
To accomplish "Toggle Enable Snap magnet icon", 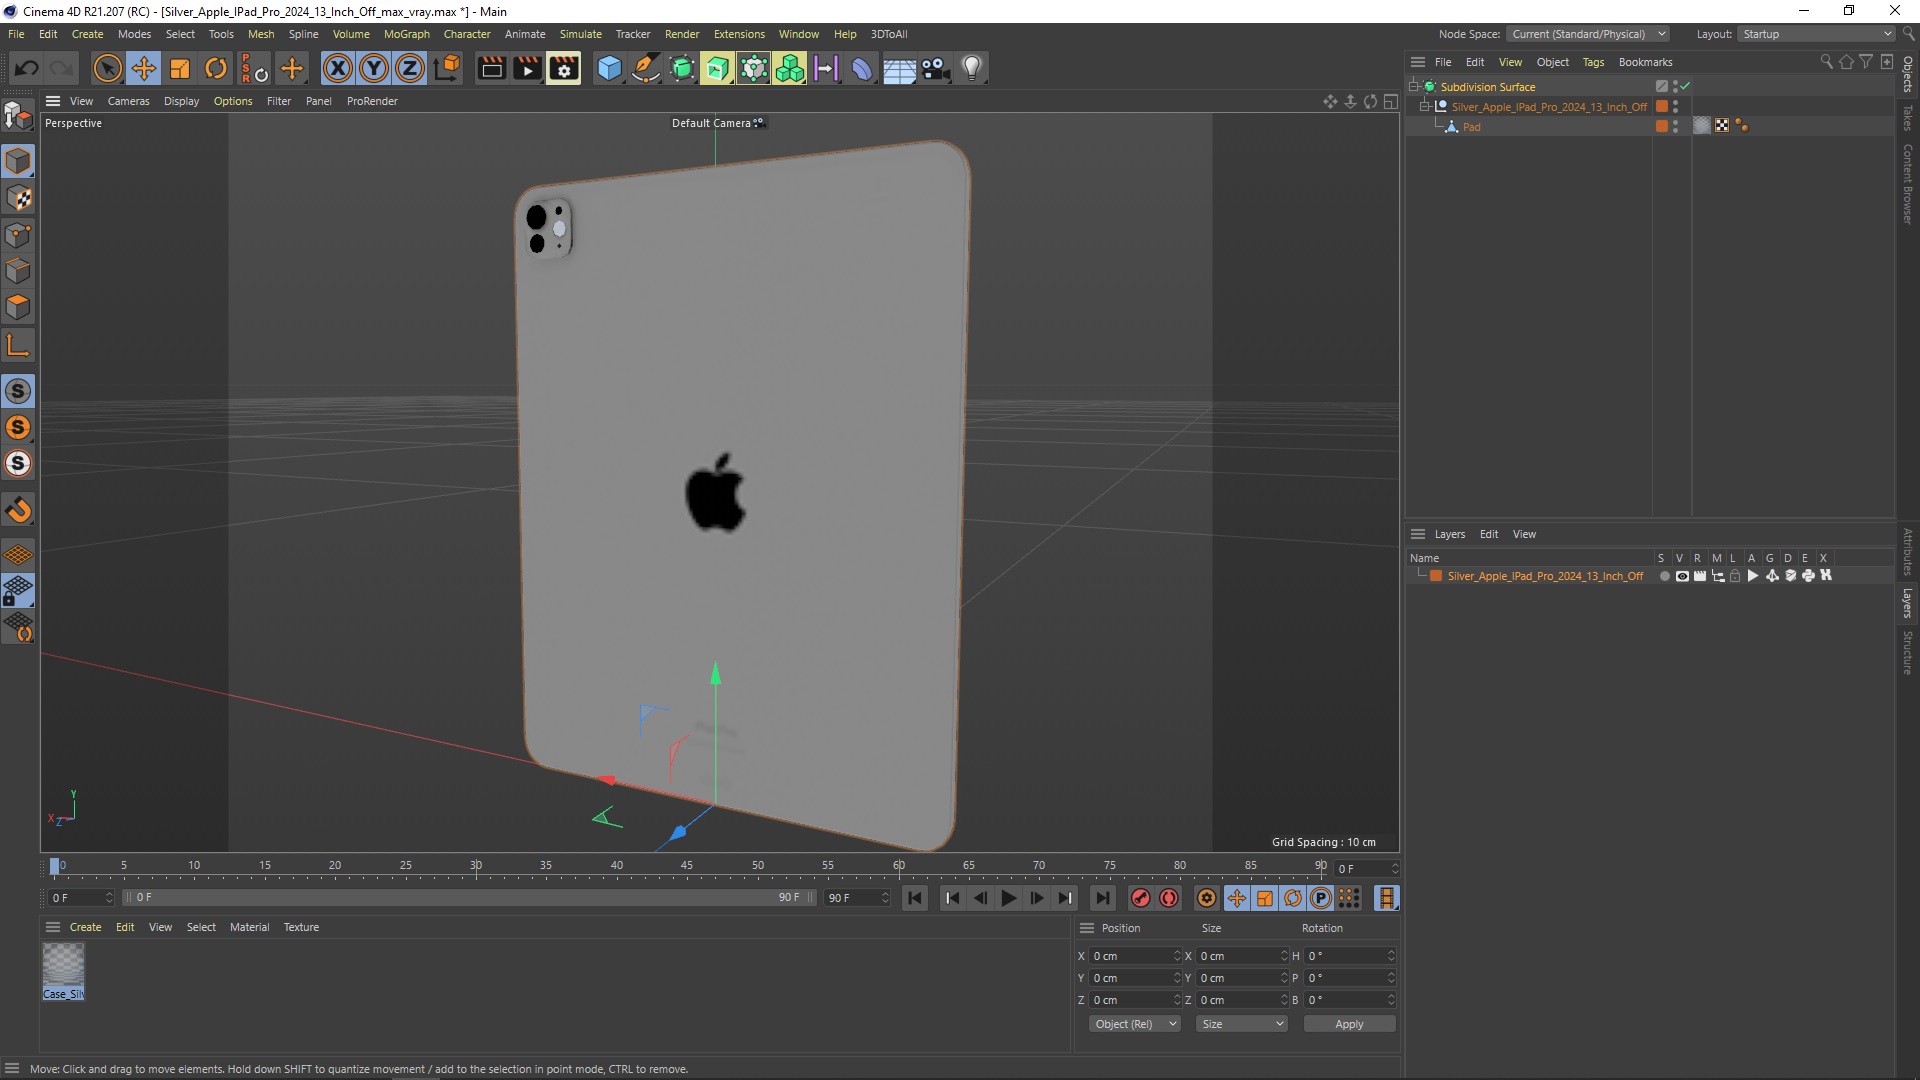I will pos(18,510).
